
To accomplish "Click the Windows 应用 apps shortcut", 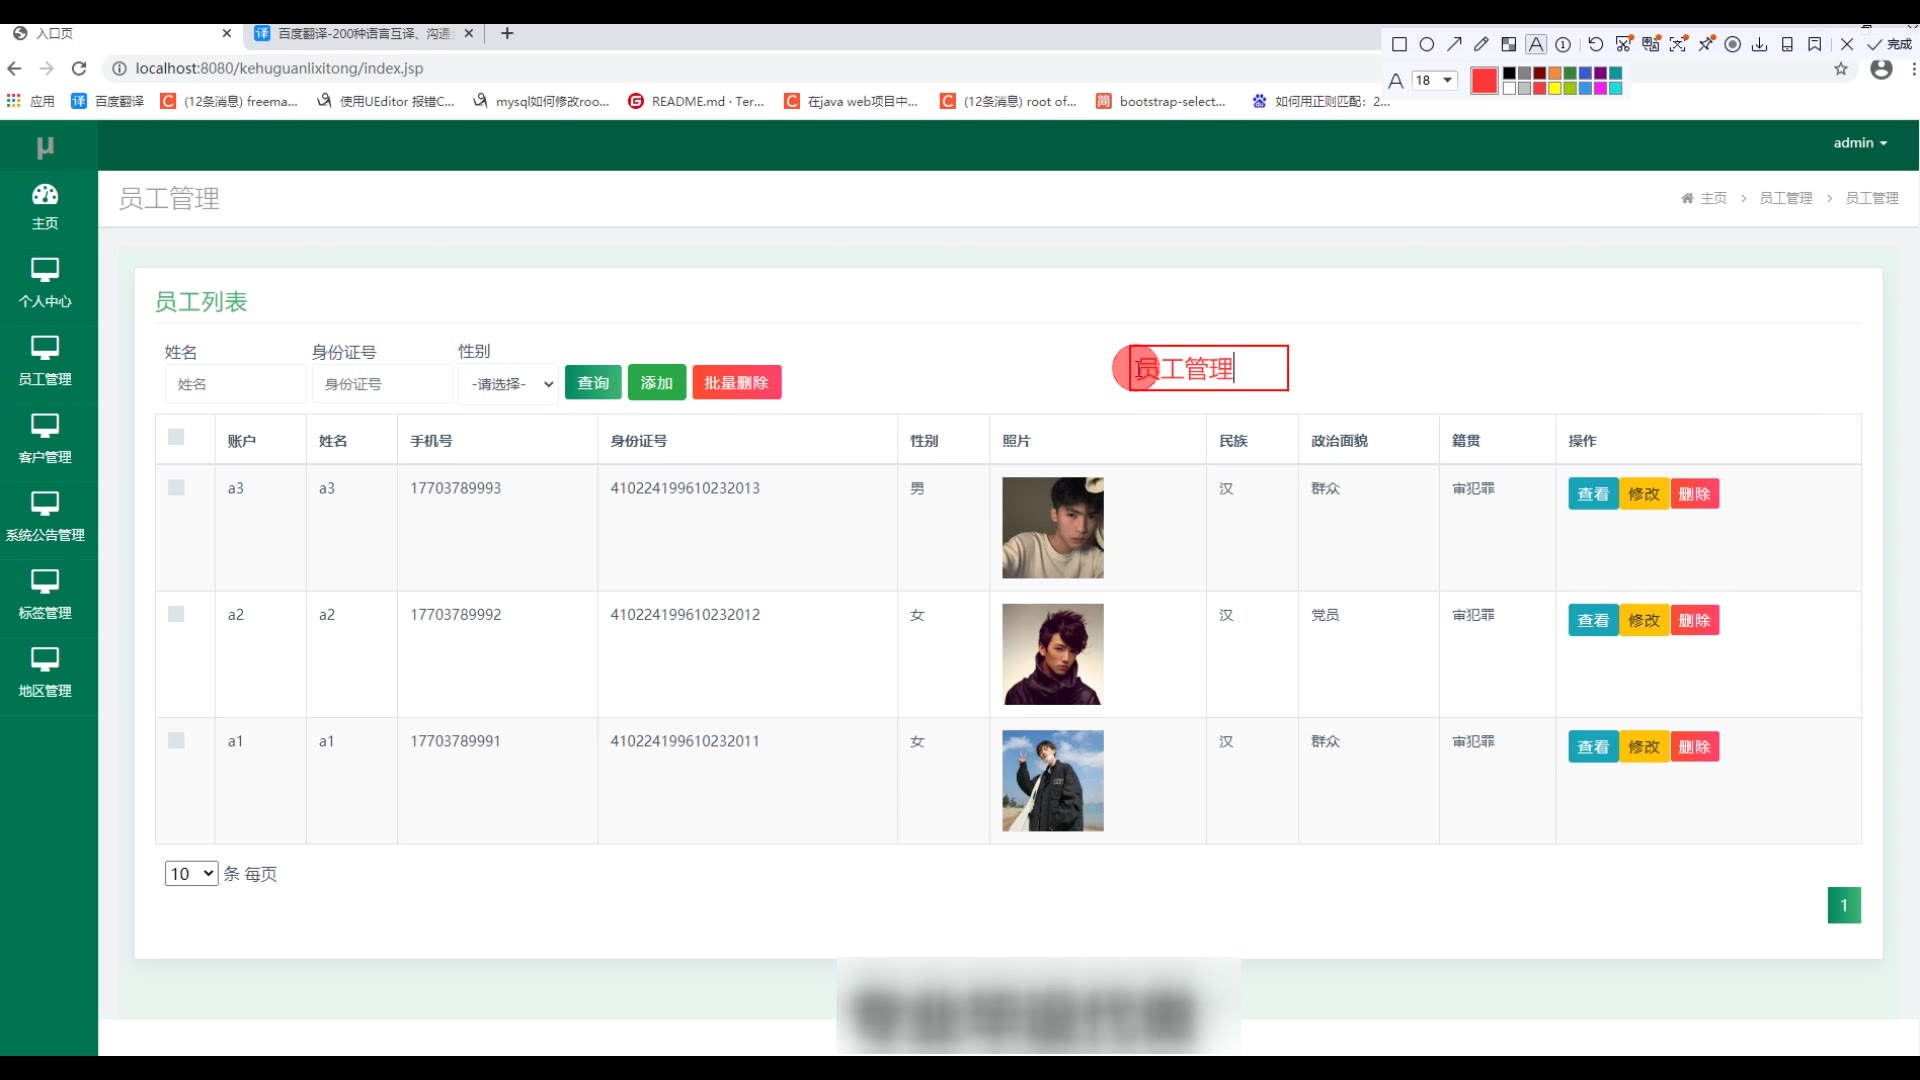I will (30, 101).
